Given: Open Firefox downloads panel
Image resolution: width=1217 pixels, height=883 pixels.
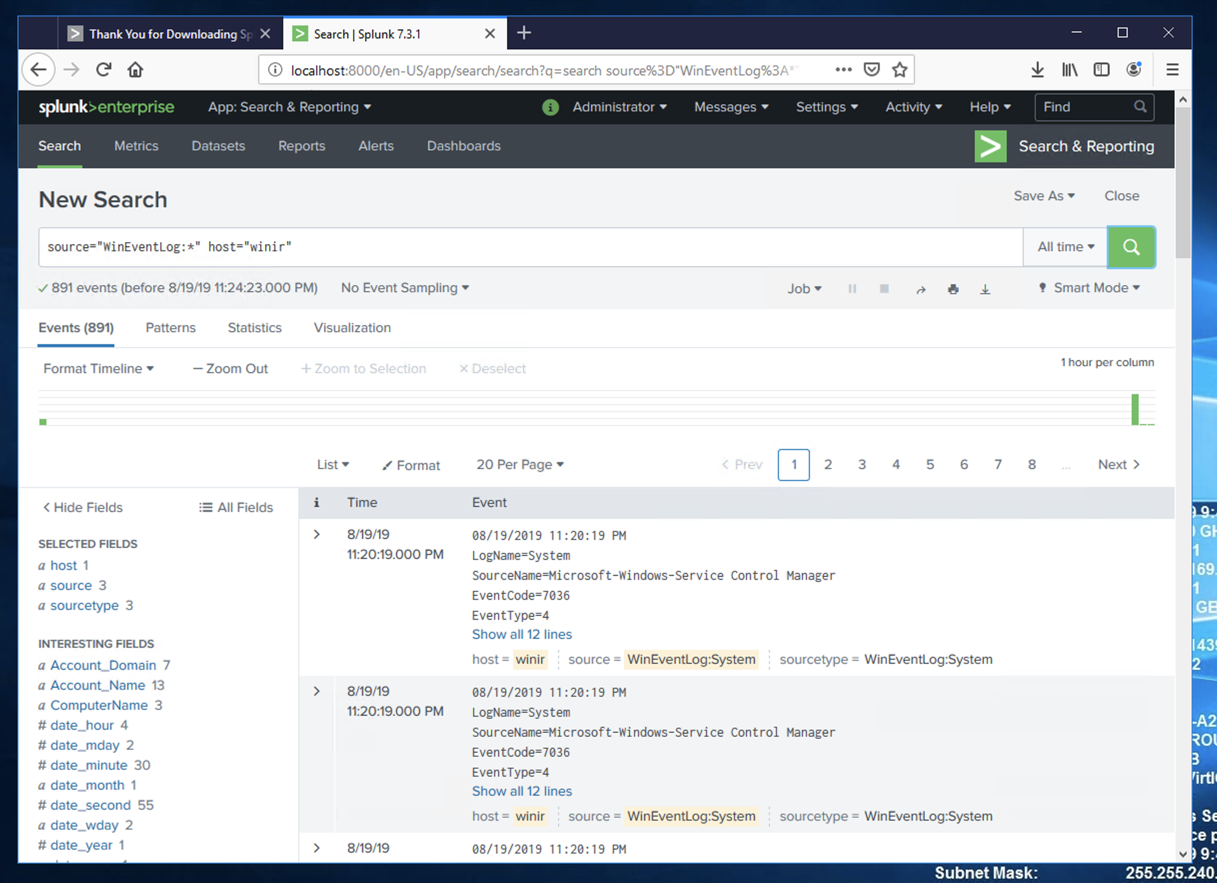Looking at the screenshot, I should point(1037,70).
